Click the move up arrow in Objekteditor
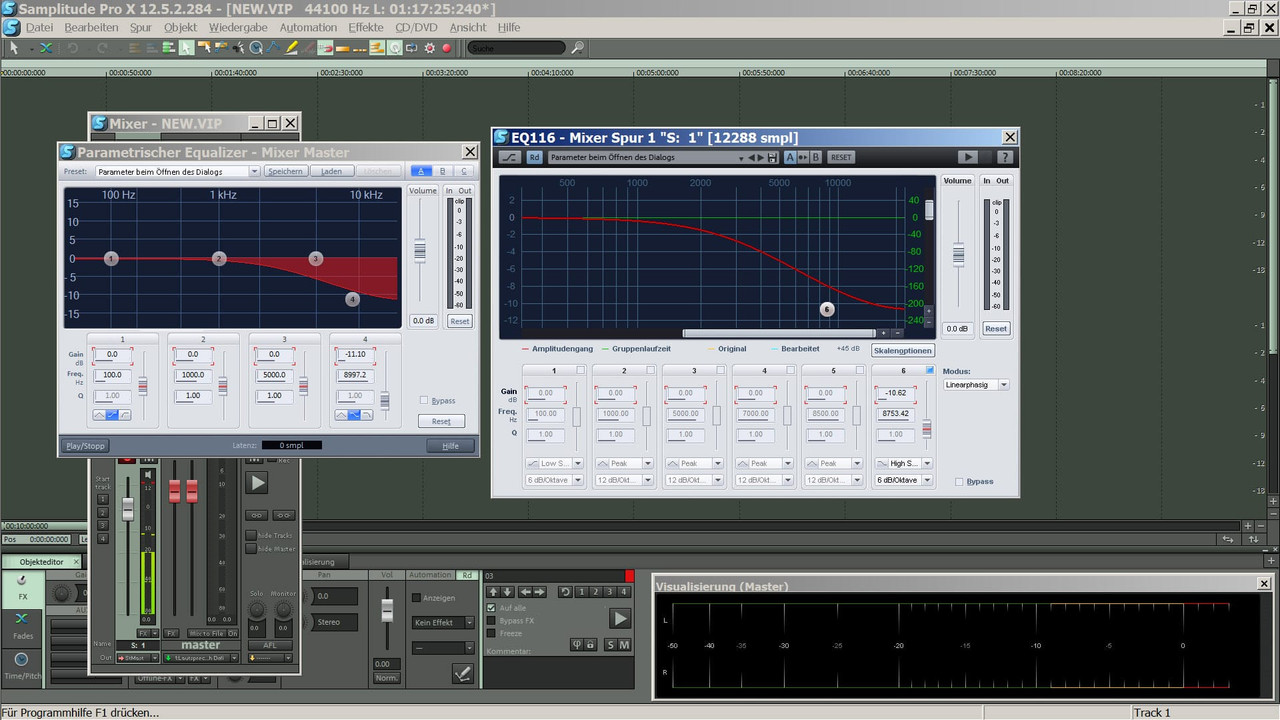Image resolution: width=1280 pixels, height=720 pixels. click(493, 592)
